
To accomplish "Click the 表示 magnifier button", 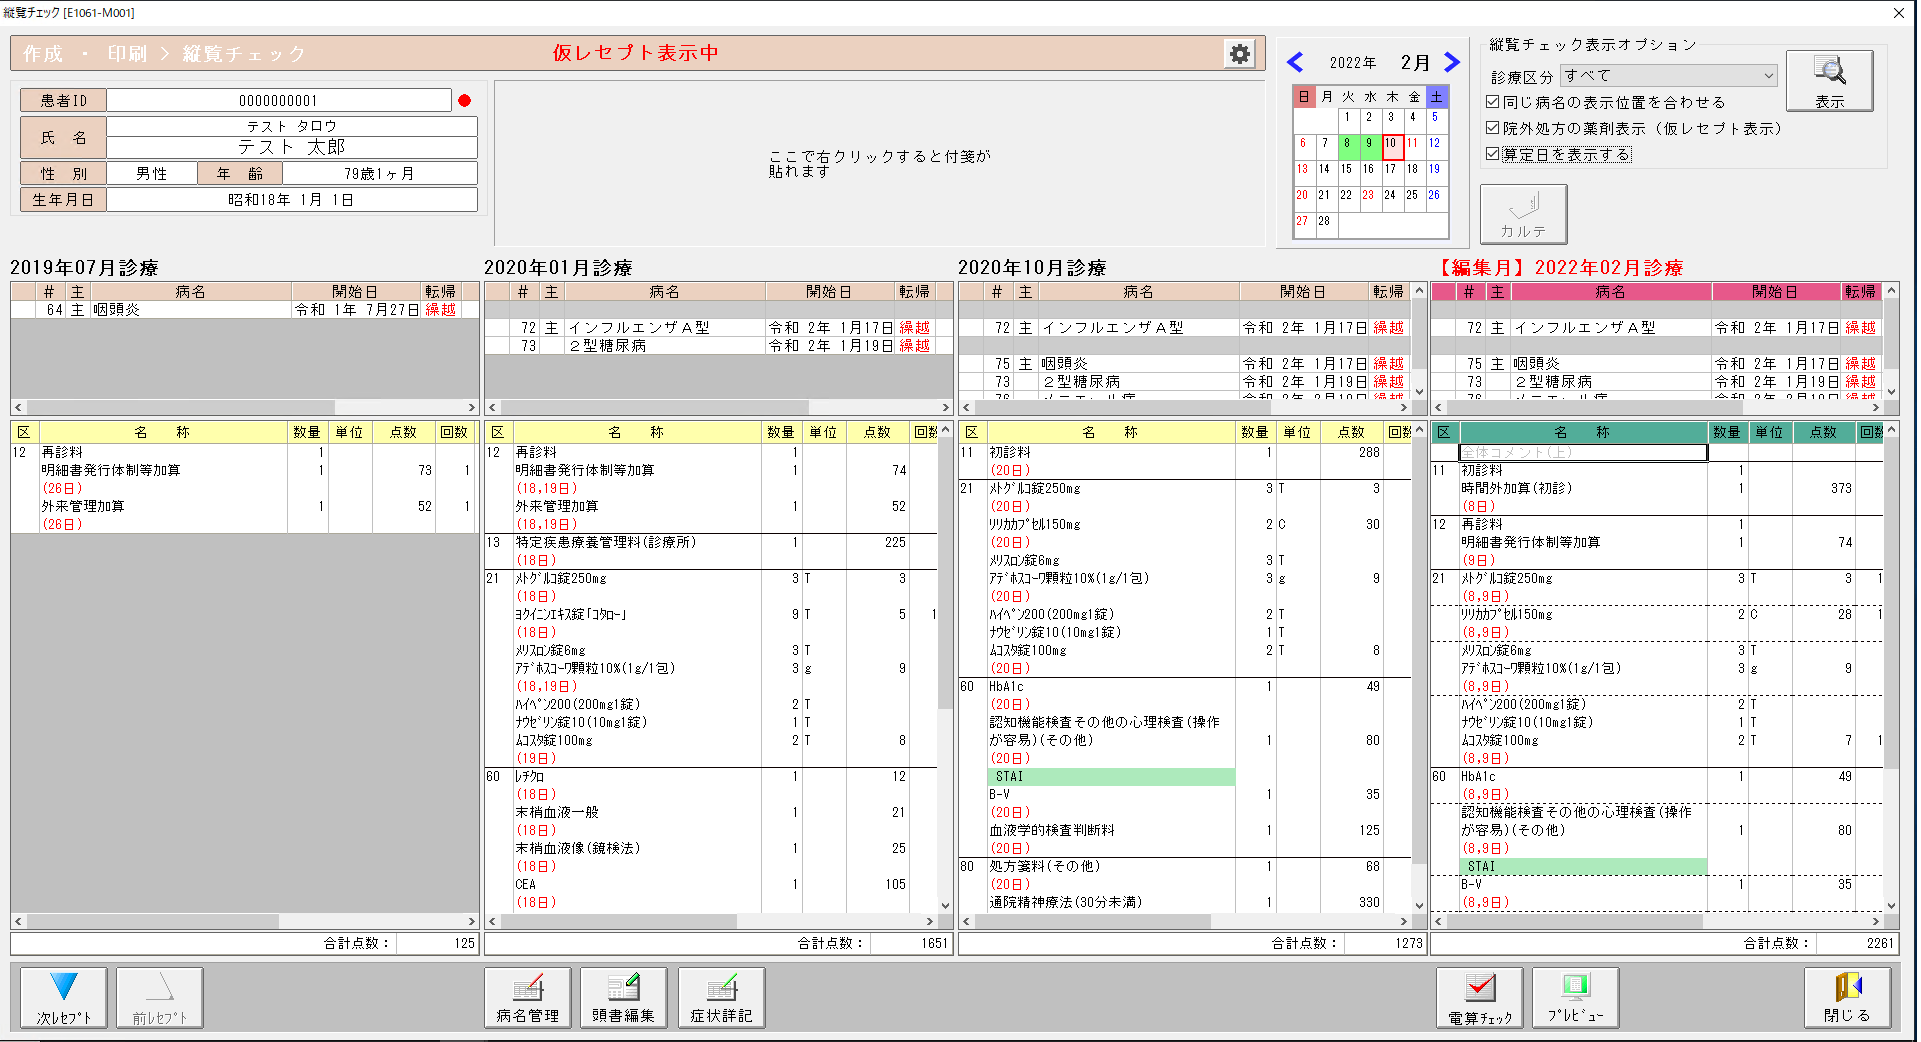I will tap(1829, 81).
